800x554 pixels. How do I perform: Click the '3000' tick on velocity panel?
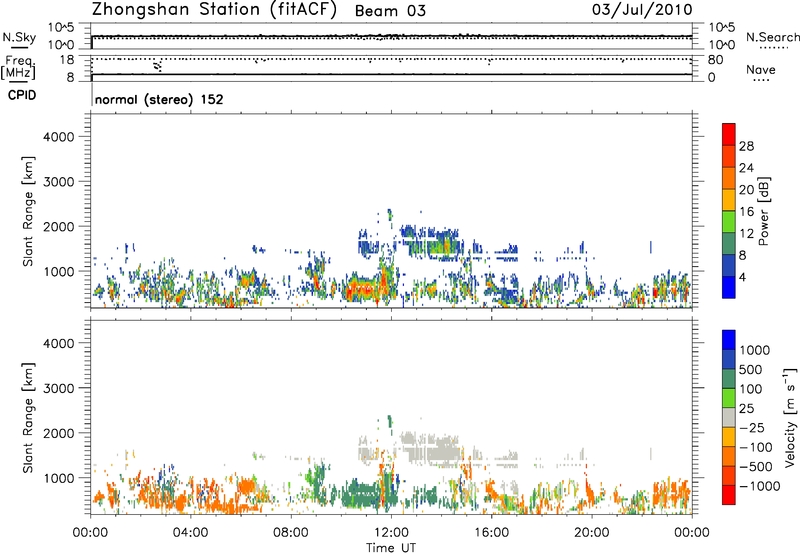tap(58, 388)
